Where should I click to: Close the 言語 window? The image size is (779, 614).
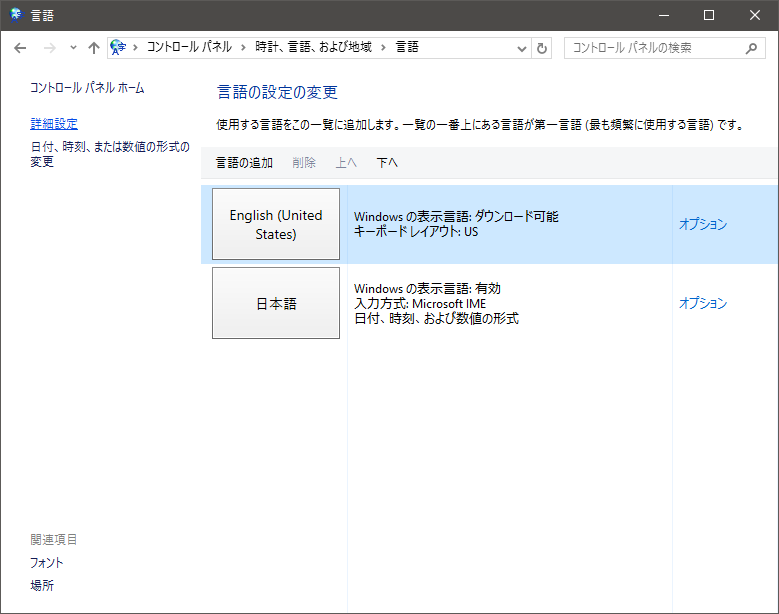click(x=755, y=15)
